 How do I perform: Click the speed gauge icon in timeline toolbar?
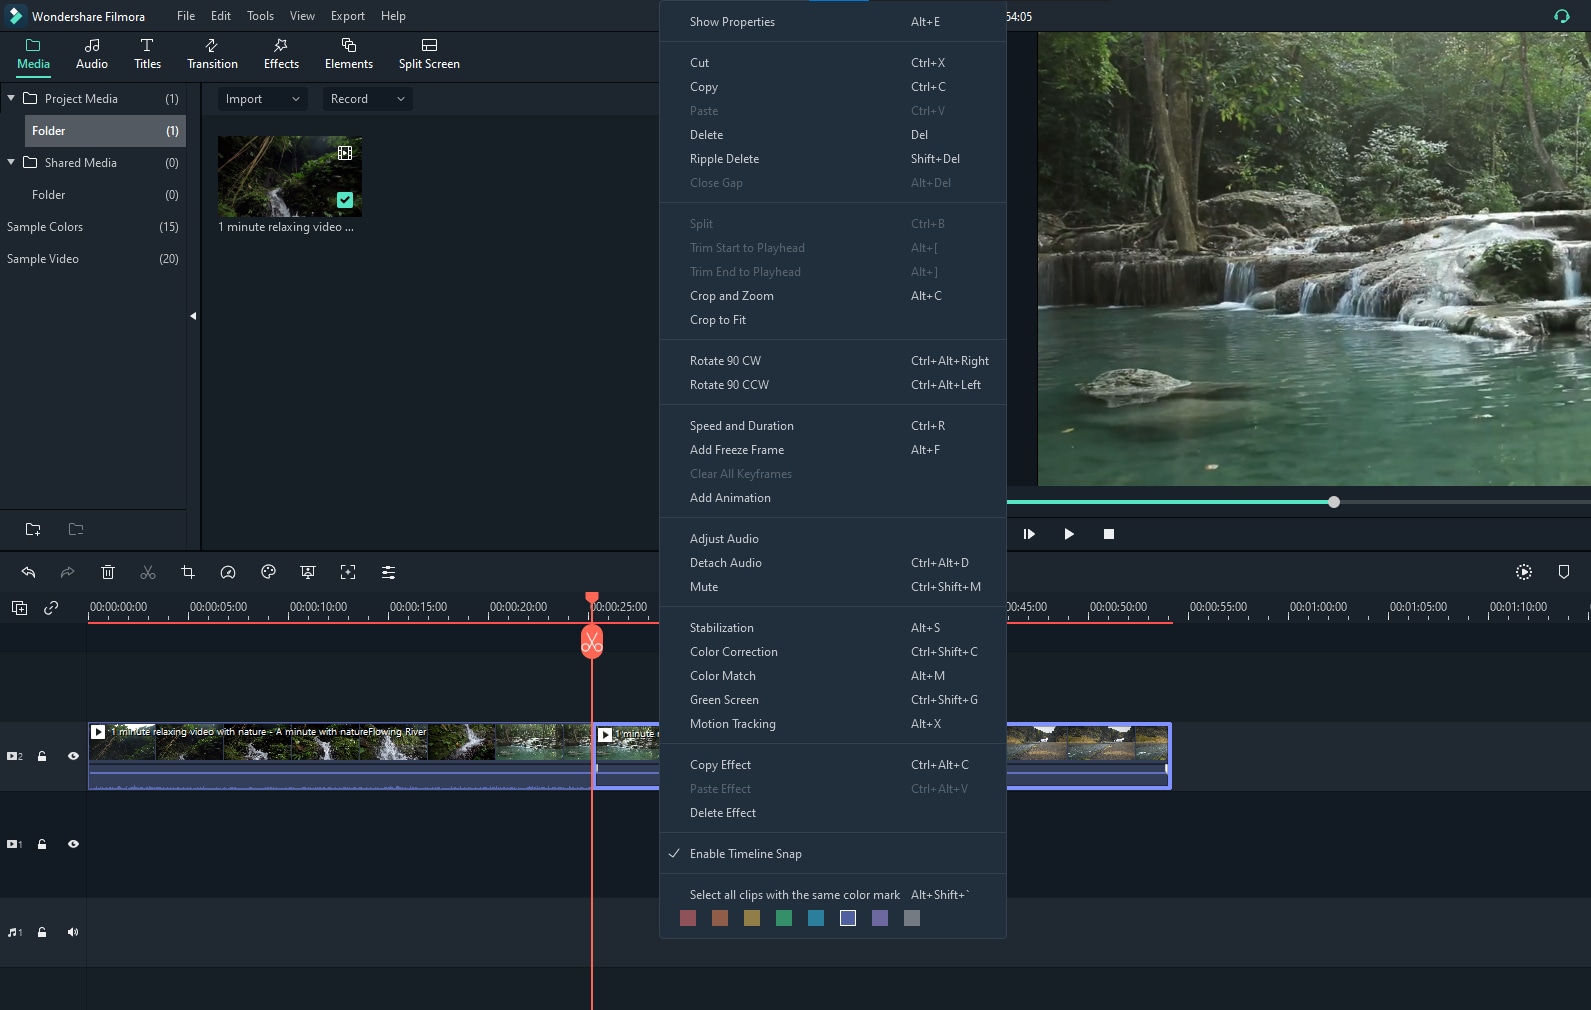[x=228, y=572]
